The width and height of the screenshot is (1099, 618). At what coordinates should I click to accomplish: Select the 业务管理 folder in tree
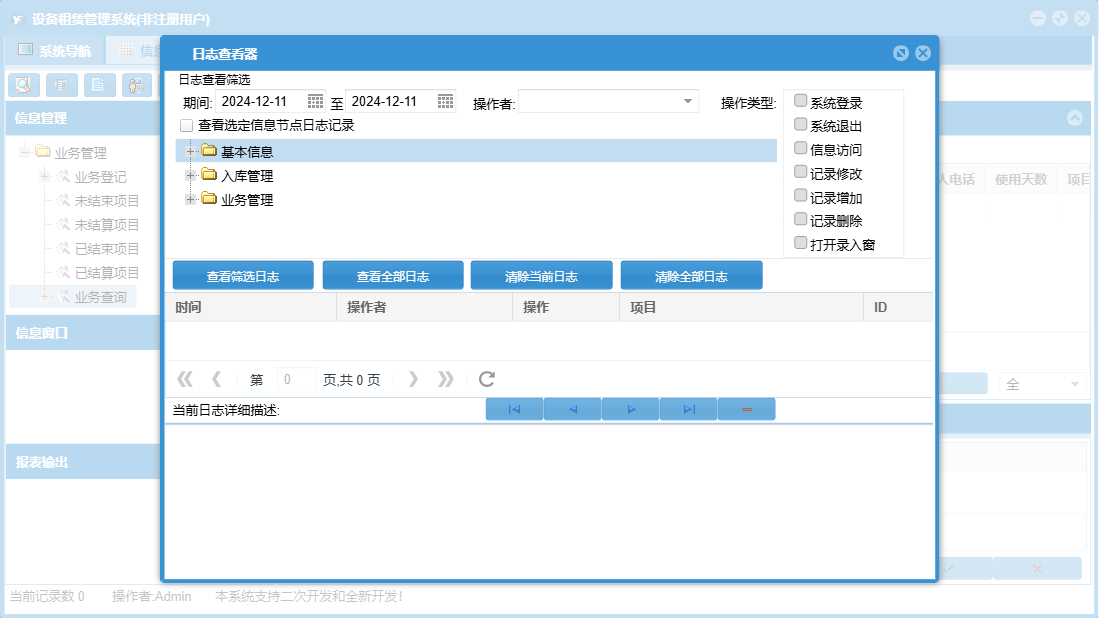[x=246, y=200]
